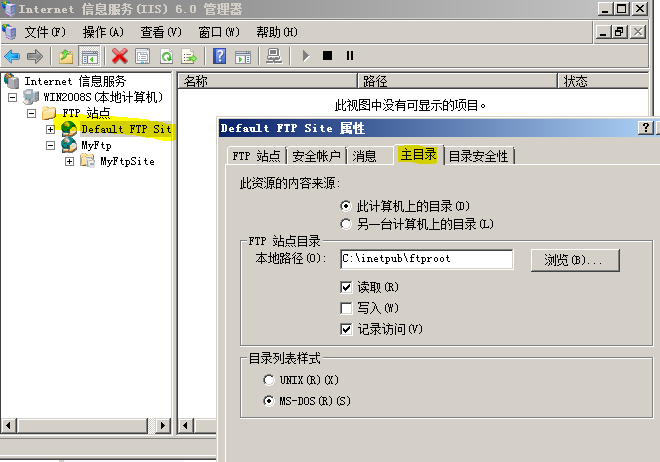
Task: Click the dialog help question mark button
Action: [646, 127]
